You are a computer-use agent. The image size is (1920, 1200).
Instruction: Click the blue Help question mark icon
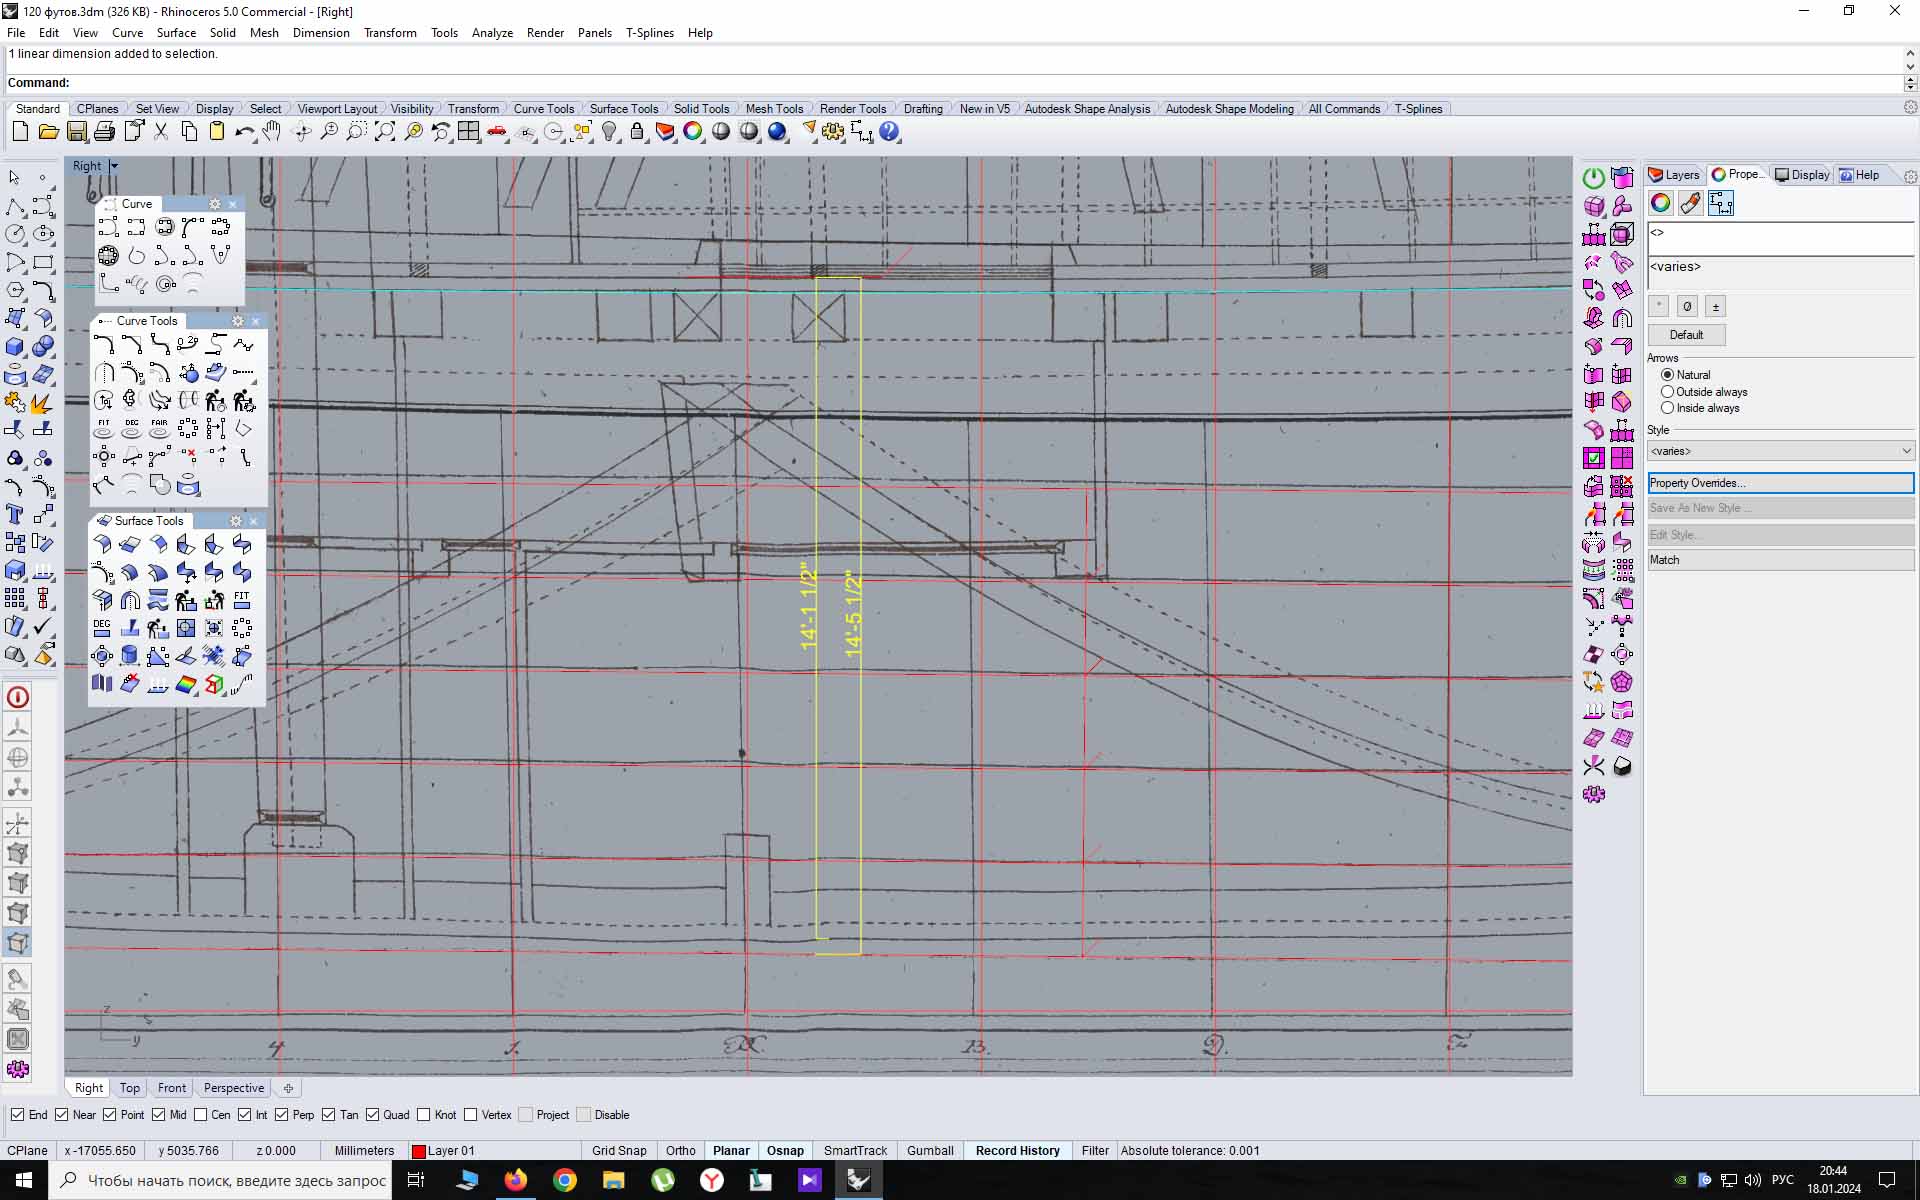[x=889, y=131]
